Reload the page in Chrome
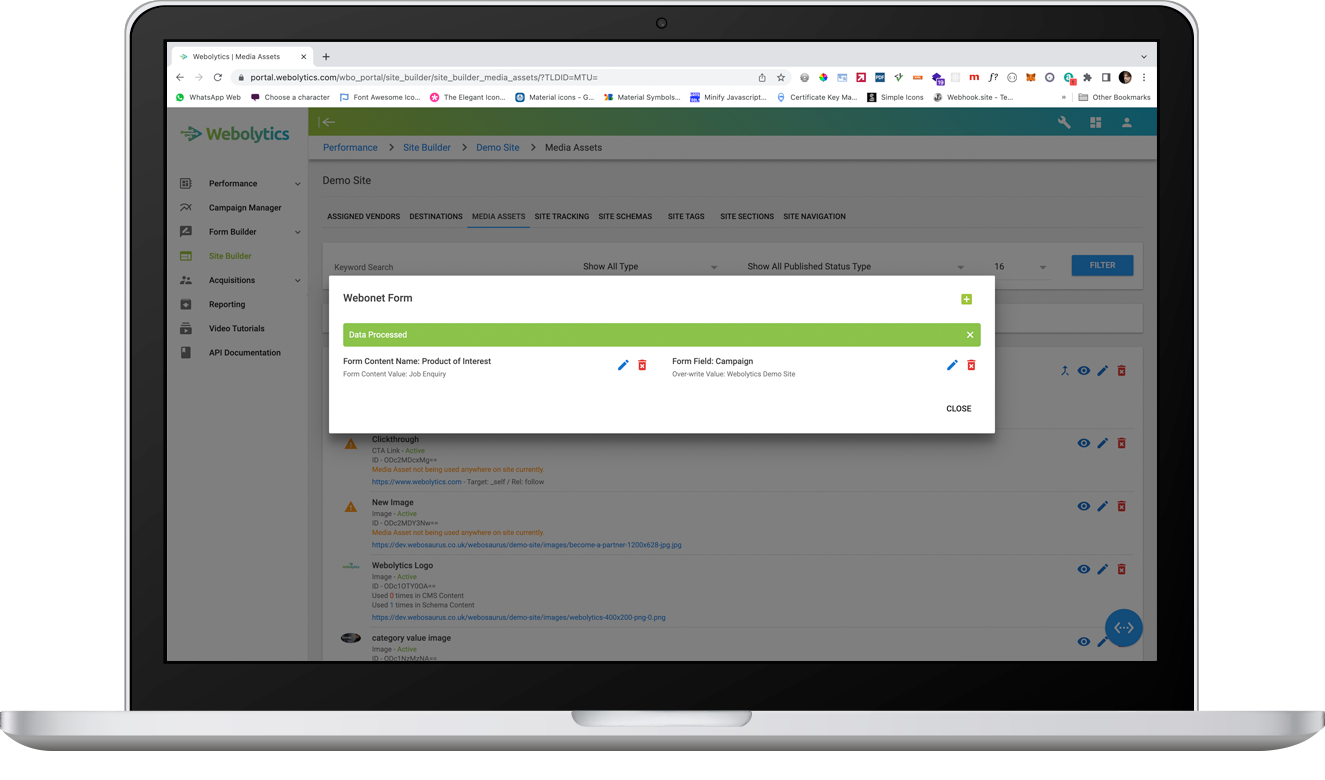Screen dimensions: 1325x780 click(x=217, y=77)
